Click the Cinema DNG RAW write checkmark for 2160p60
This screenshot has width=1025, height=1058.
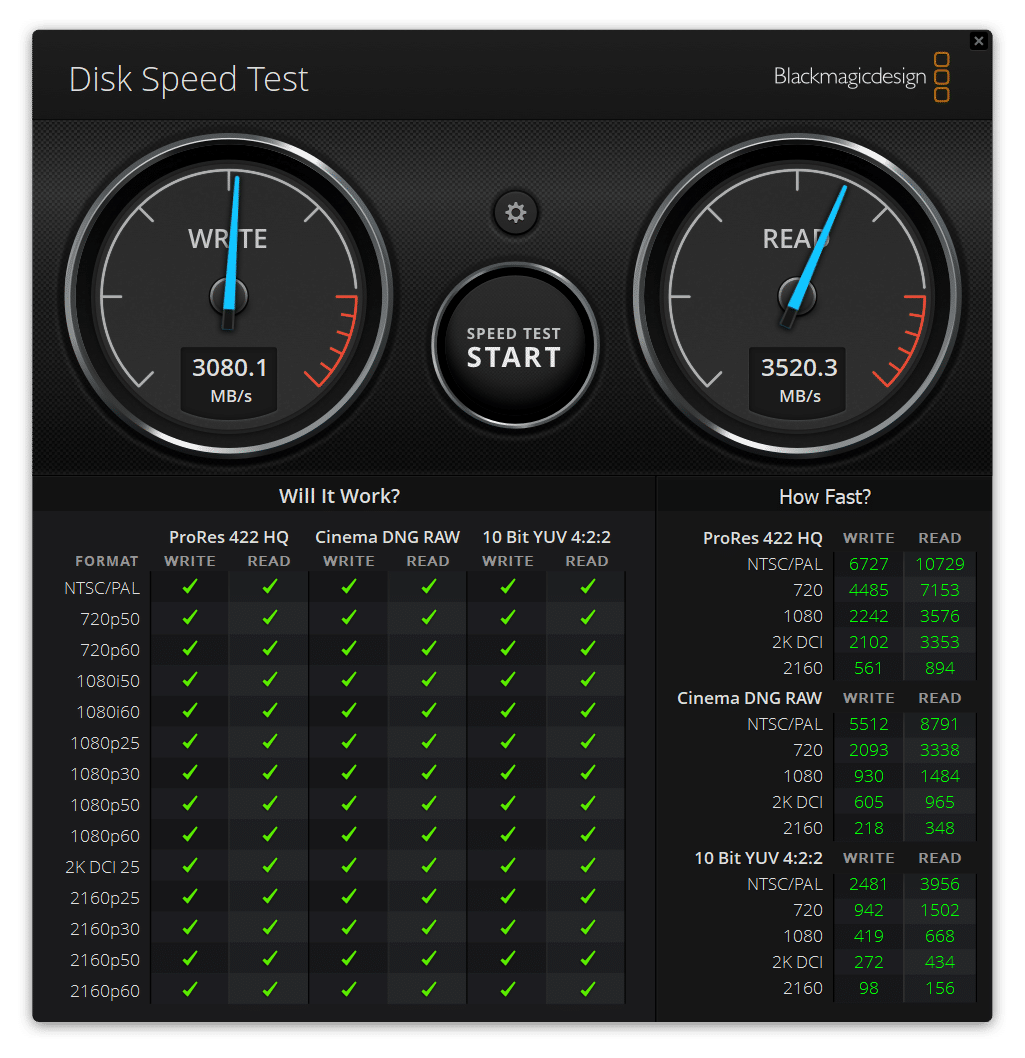[x=349, y=990]
